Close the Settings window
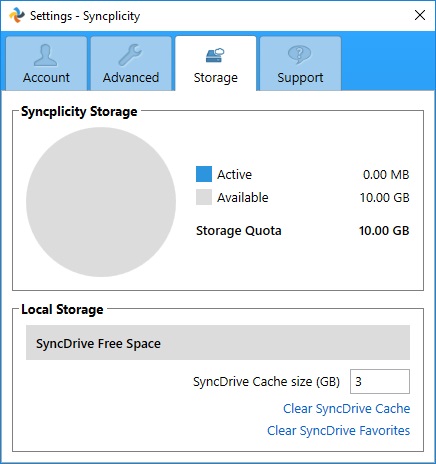436x464 pixels. coord(420,15)
